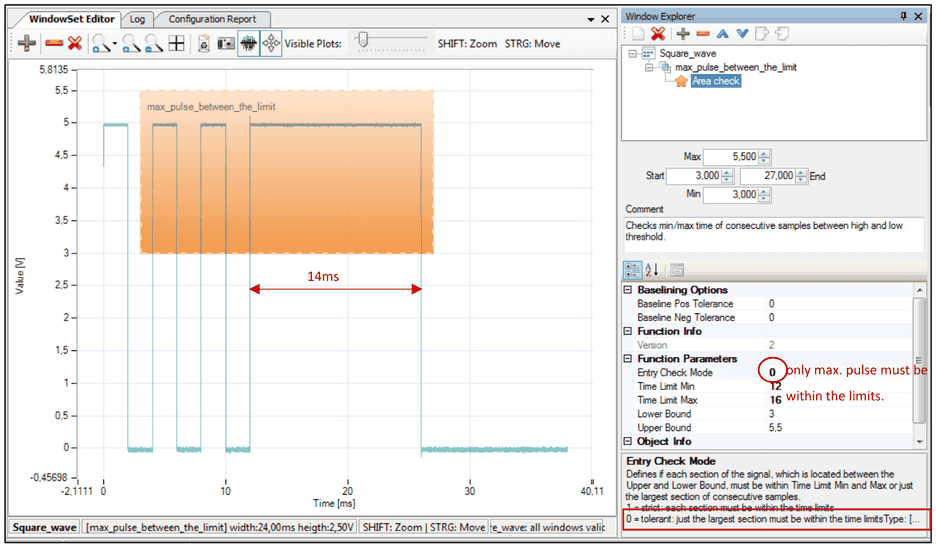This screenshot has height=548, width=936.
Task: Collapse the Square_wave tree node
Action: 632,54
